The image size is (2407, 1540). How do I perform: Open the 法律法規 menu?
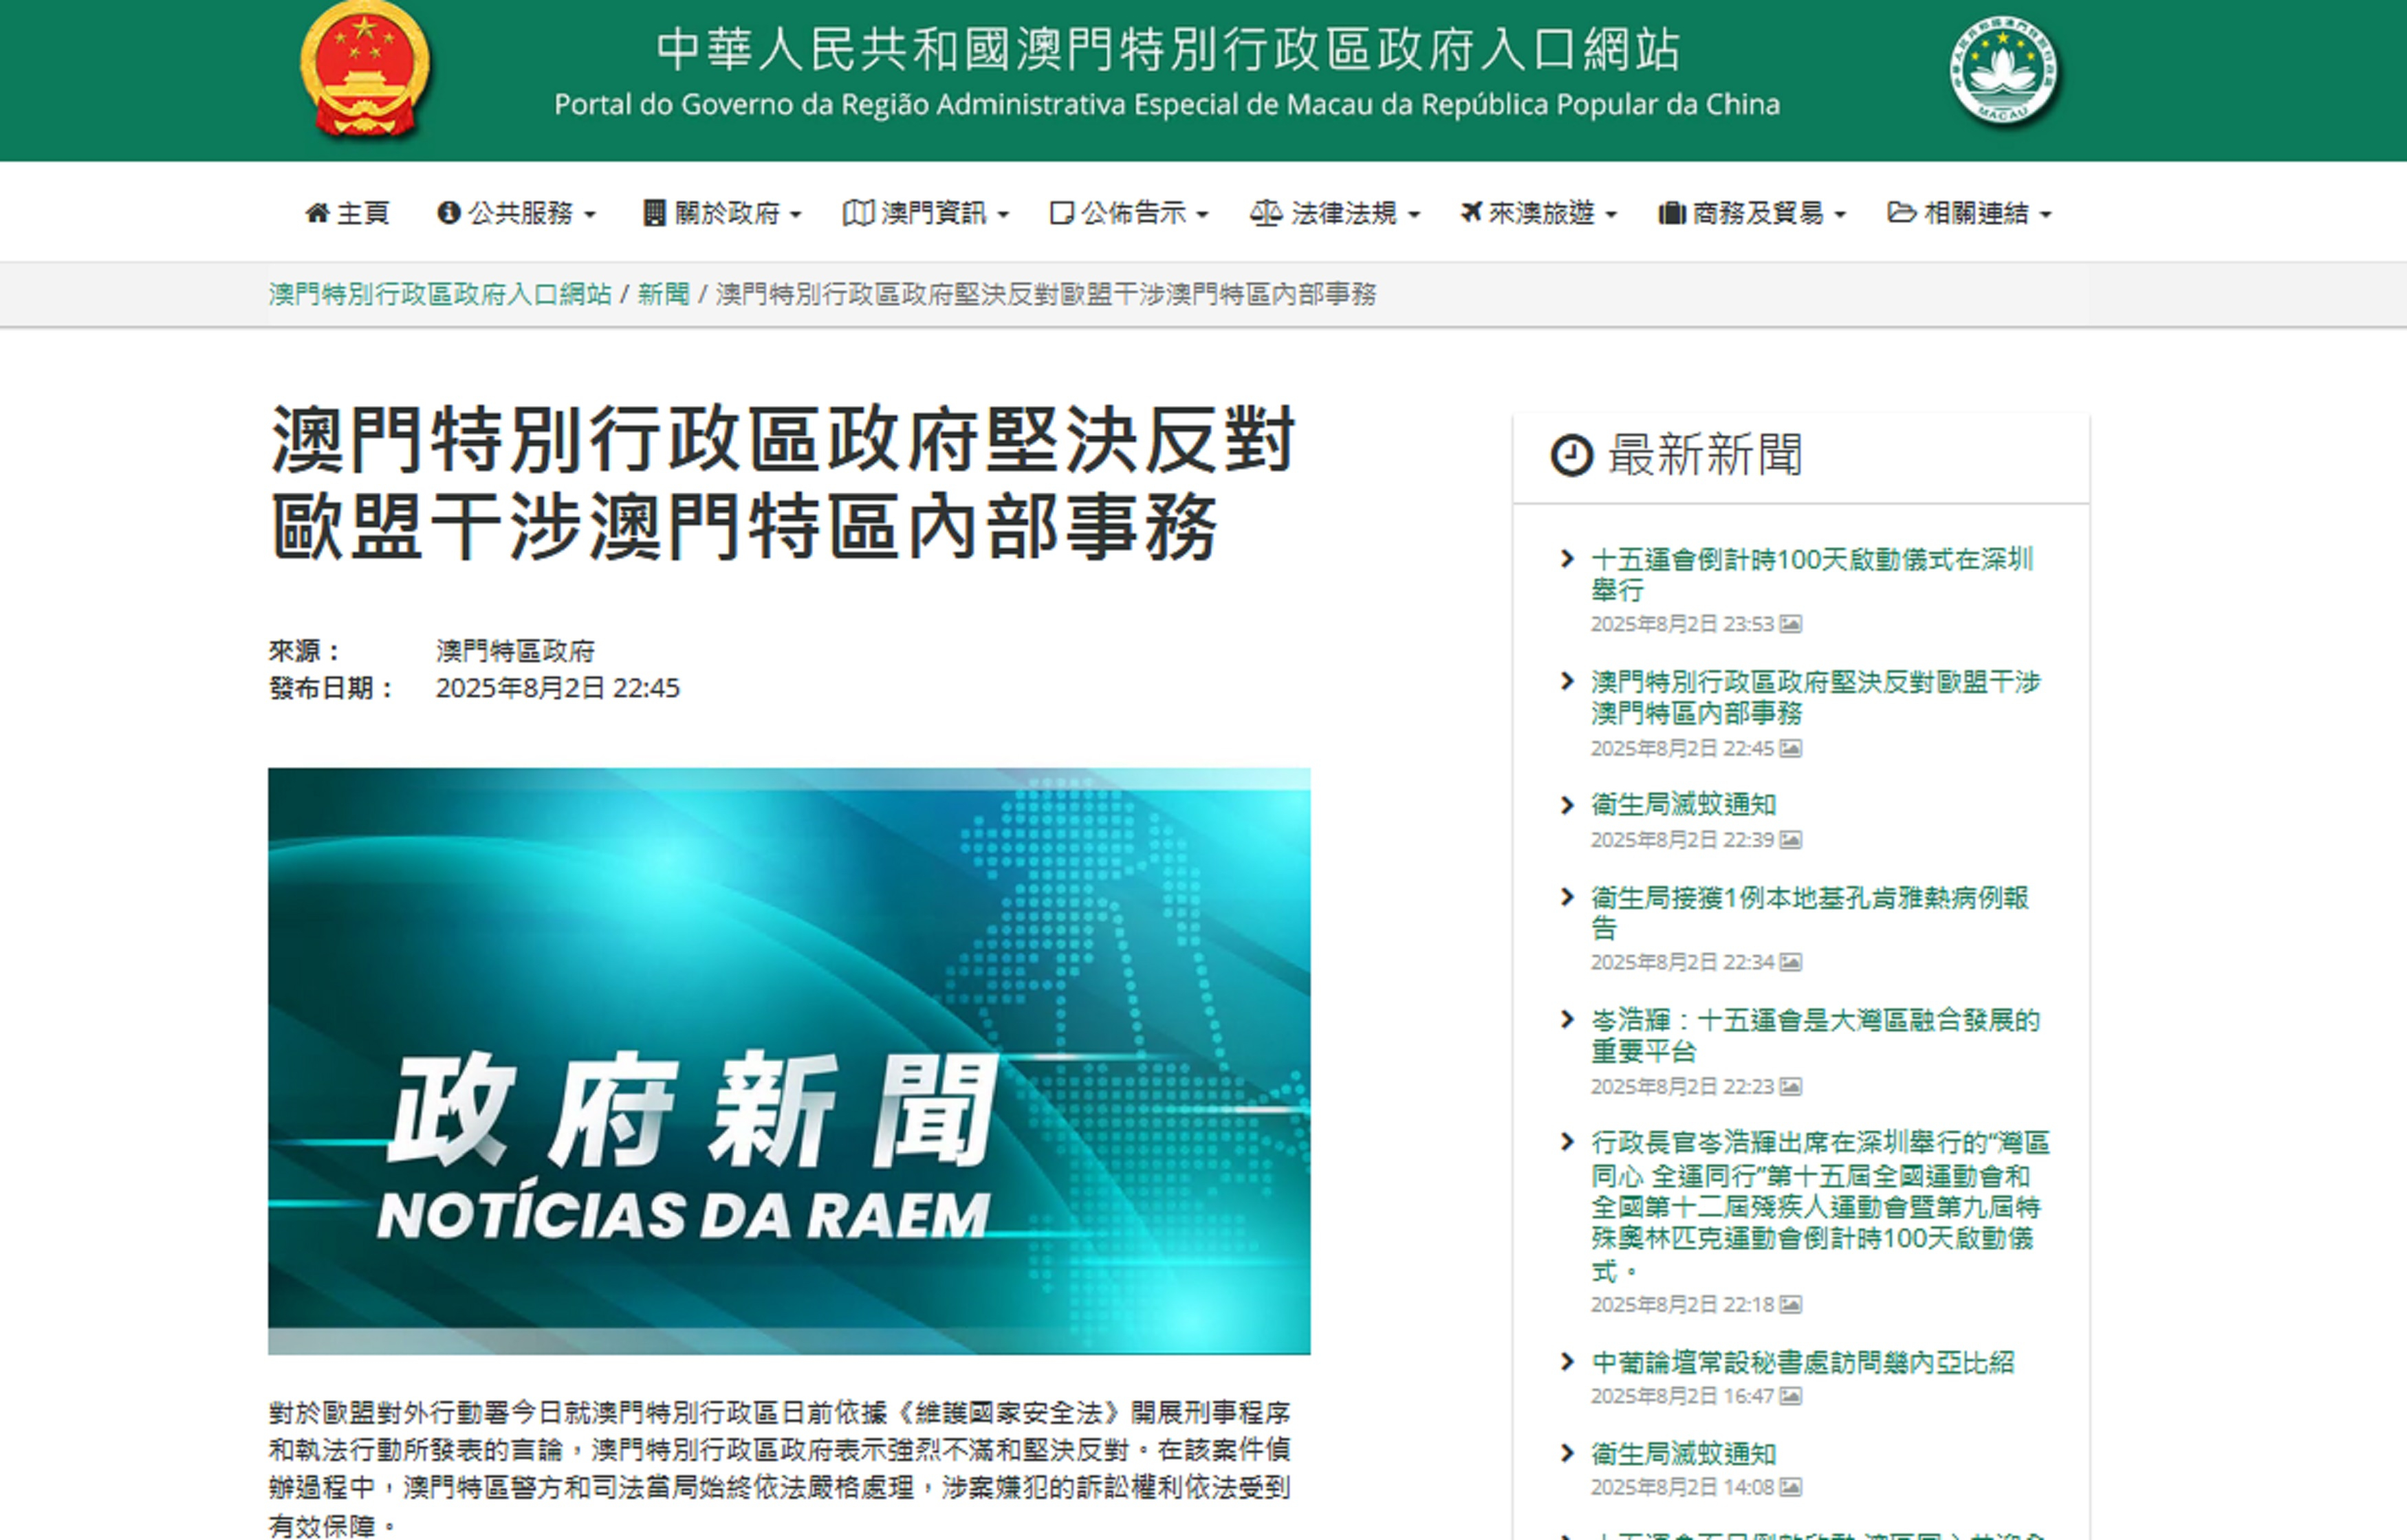1335,213
